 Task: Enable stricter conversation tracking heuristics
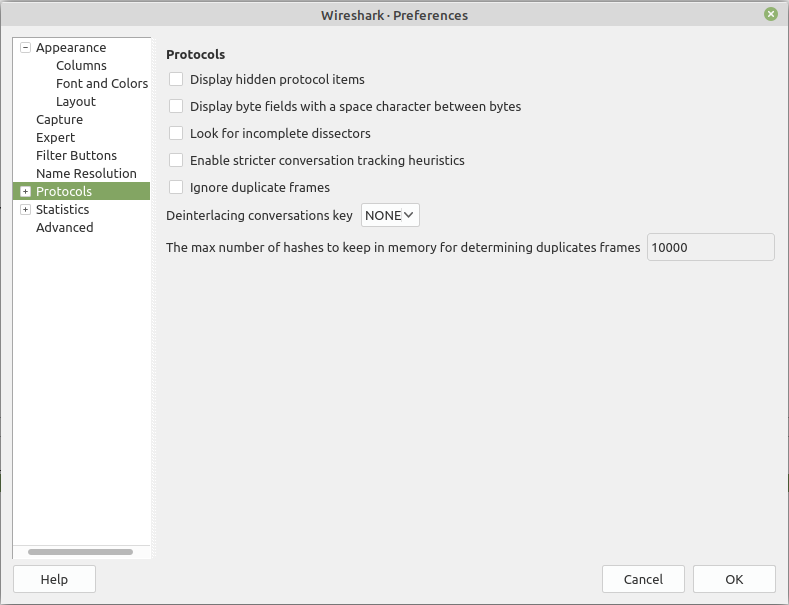pos(176,160)
